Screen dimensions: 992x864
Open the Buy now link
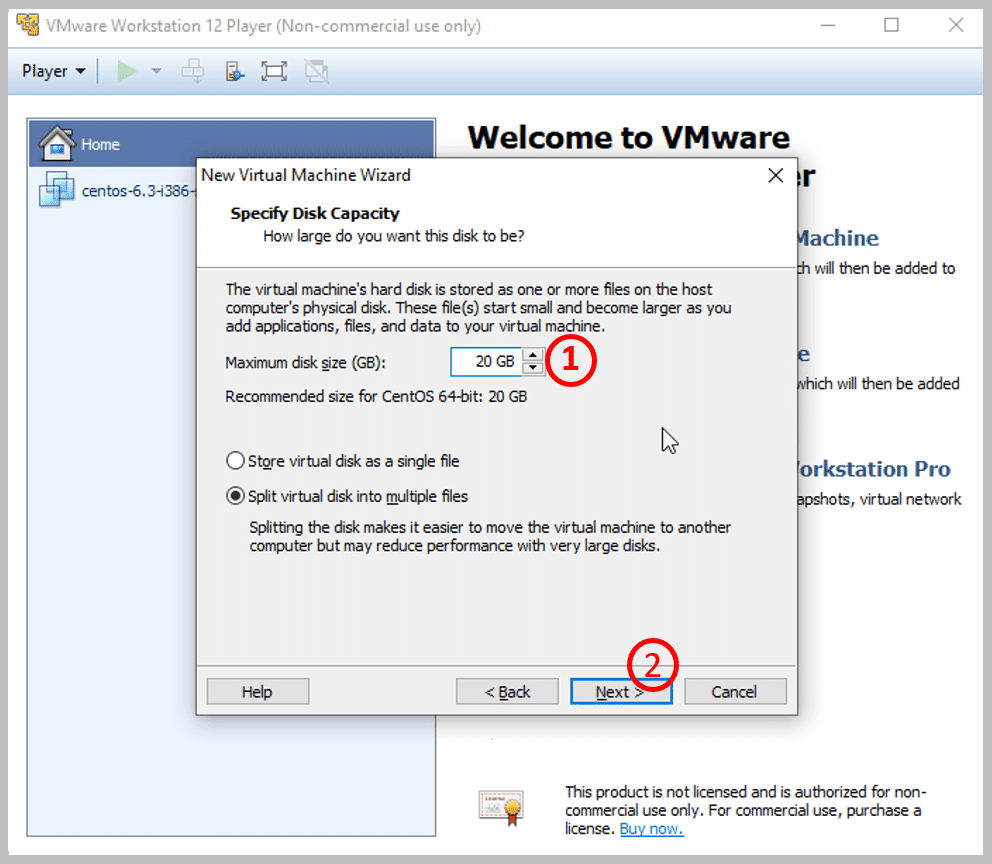coord(651,829)
